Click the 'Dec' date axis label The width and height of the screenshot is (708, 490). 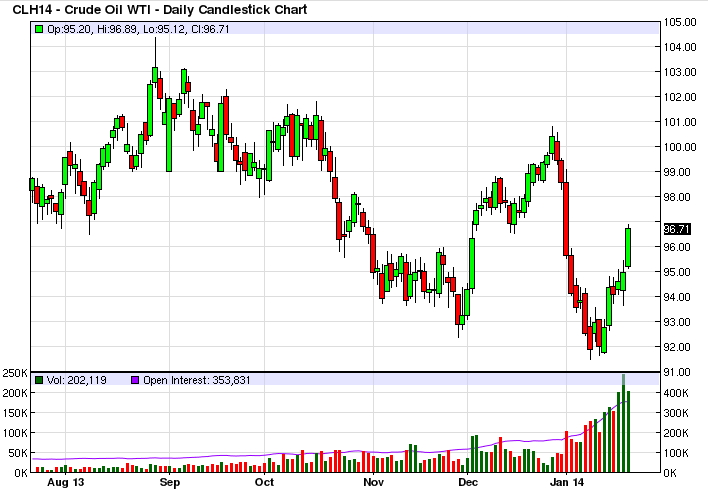point(468,482)
